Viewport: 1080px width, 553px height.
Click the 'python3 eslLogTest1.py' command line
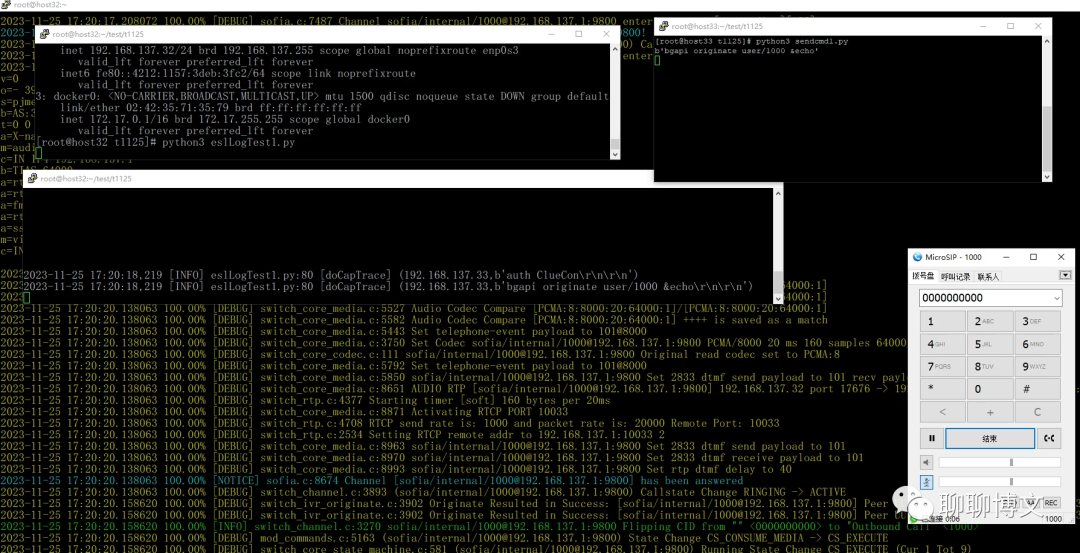[x=229, y=143]
